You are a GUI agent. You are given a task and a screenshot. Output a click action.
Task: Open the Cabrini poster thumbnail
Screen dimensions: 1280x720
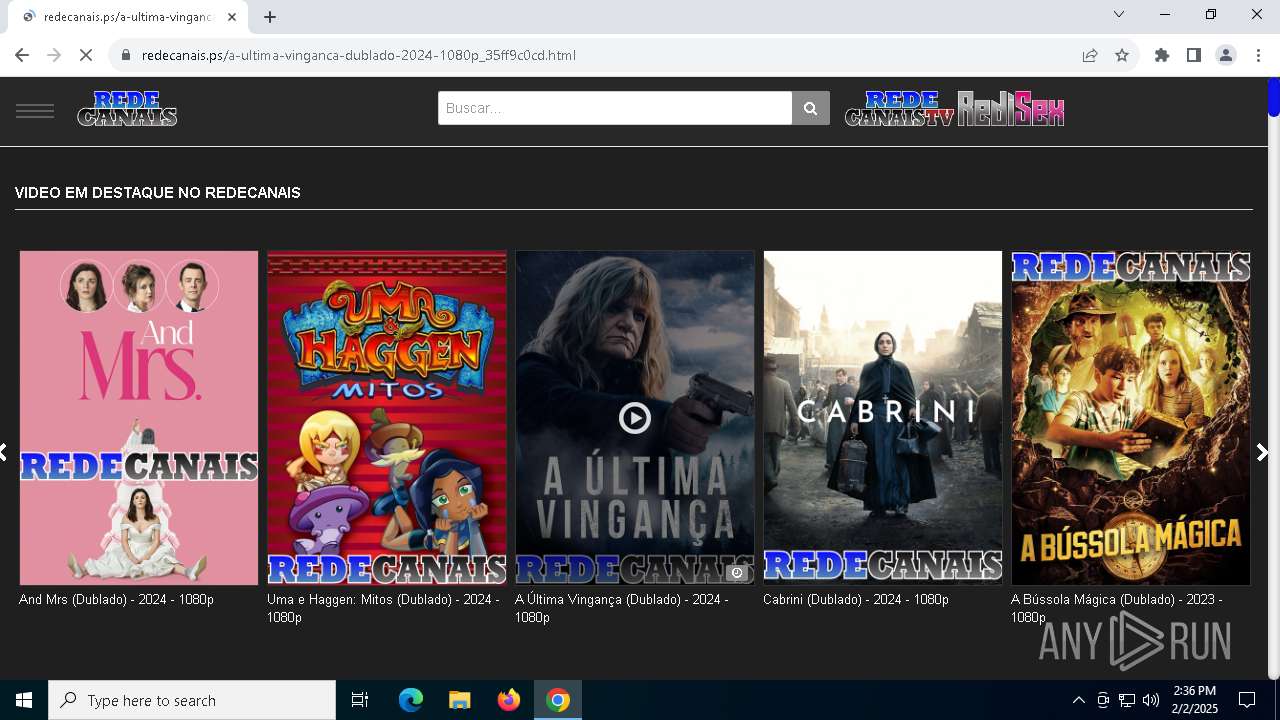[x=883, y=418]
